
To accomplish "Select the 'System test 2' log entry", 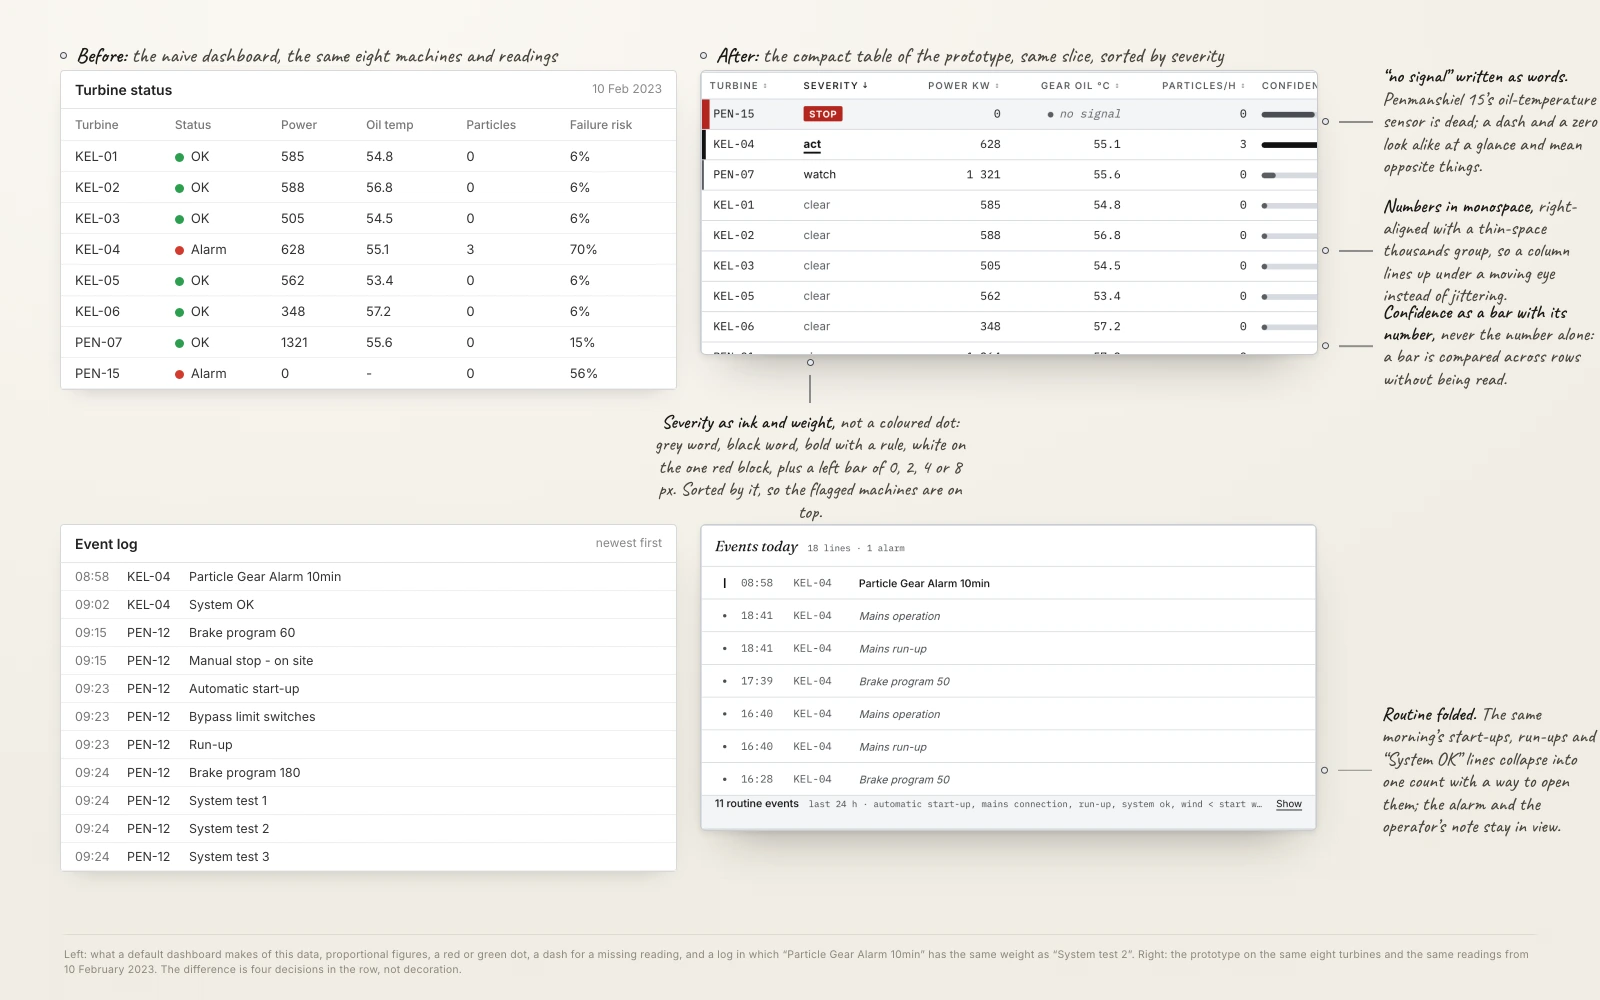I will click(x=368, y=829).
